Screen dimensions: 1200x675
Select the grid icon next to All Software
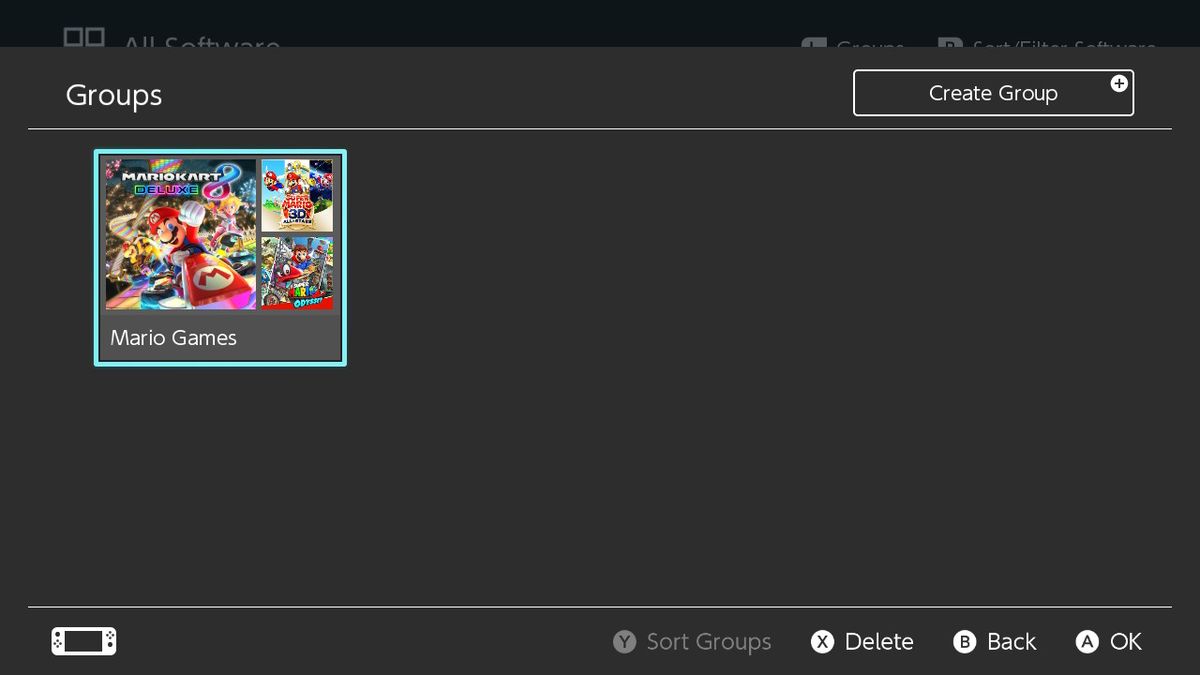[84, 38]
